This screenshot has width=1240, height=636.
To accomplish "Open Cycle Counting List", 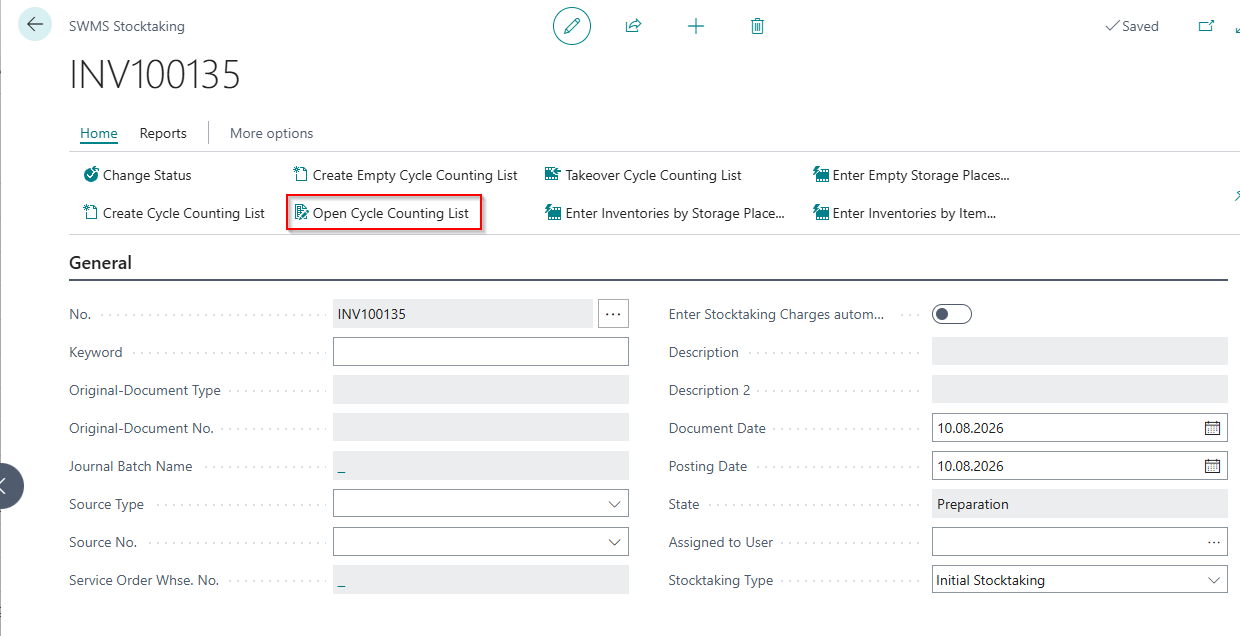I will (x=384, y=213).
